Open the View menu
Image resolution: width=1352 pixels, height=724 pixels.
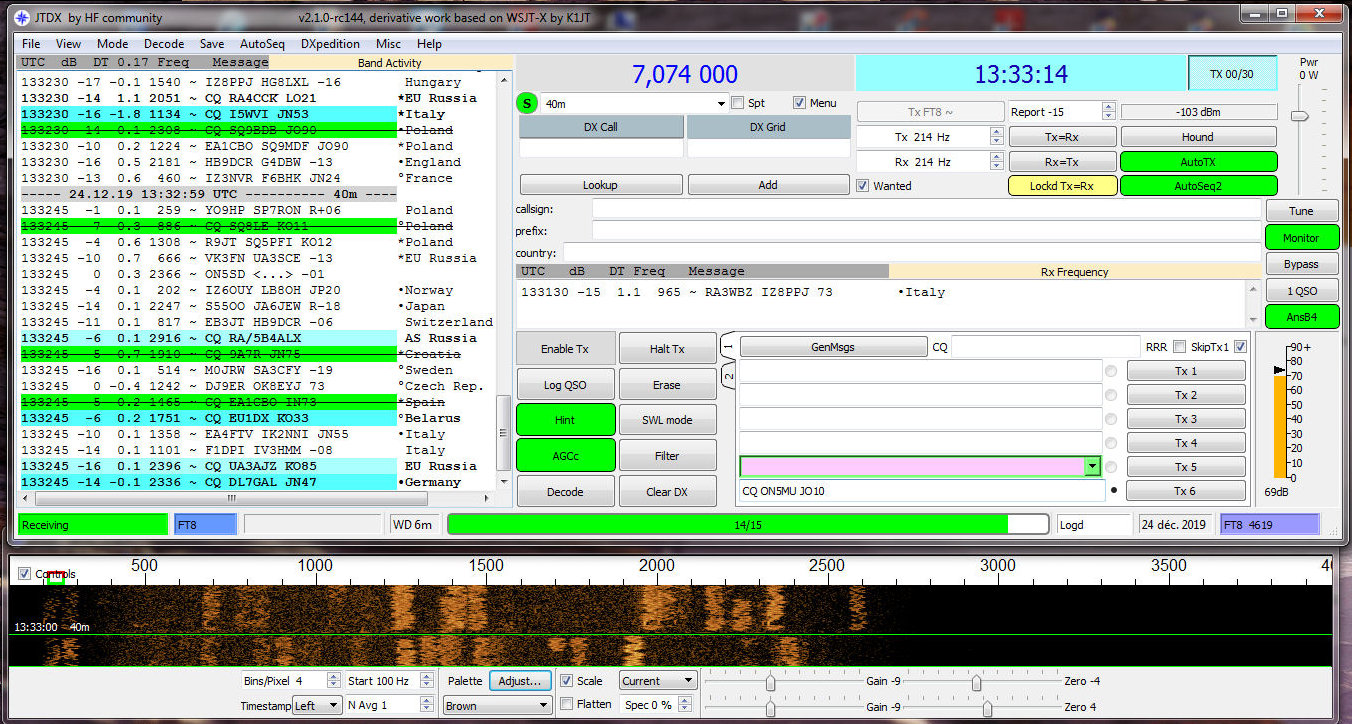(68, 44)
